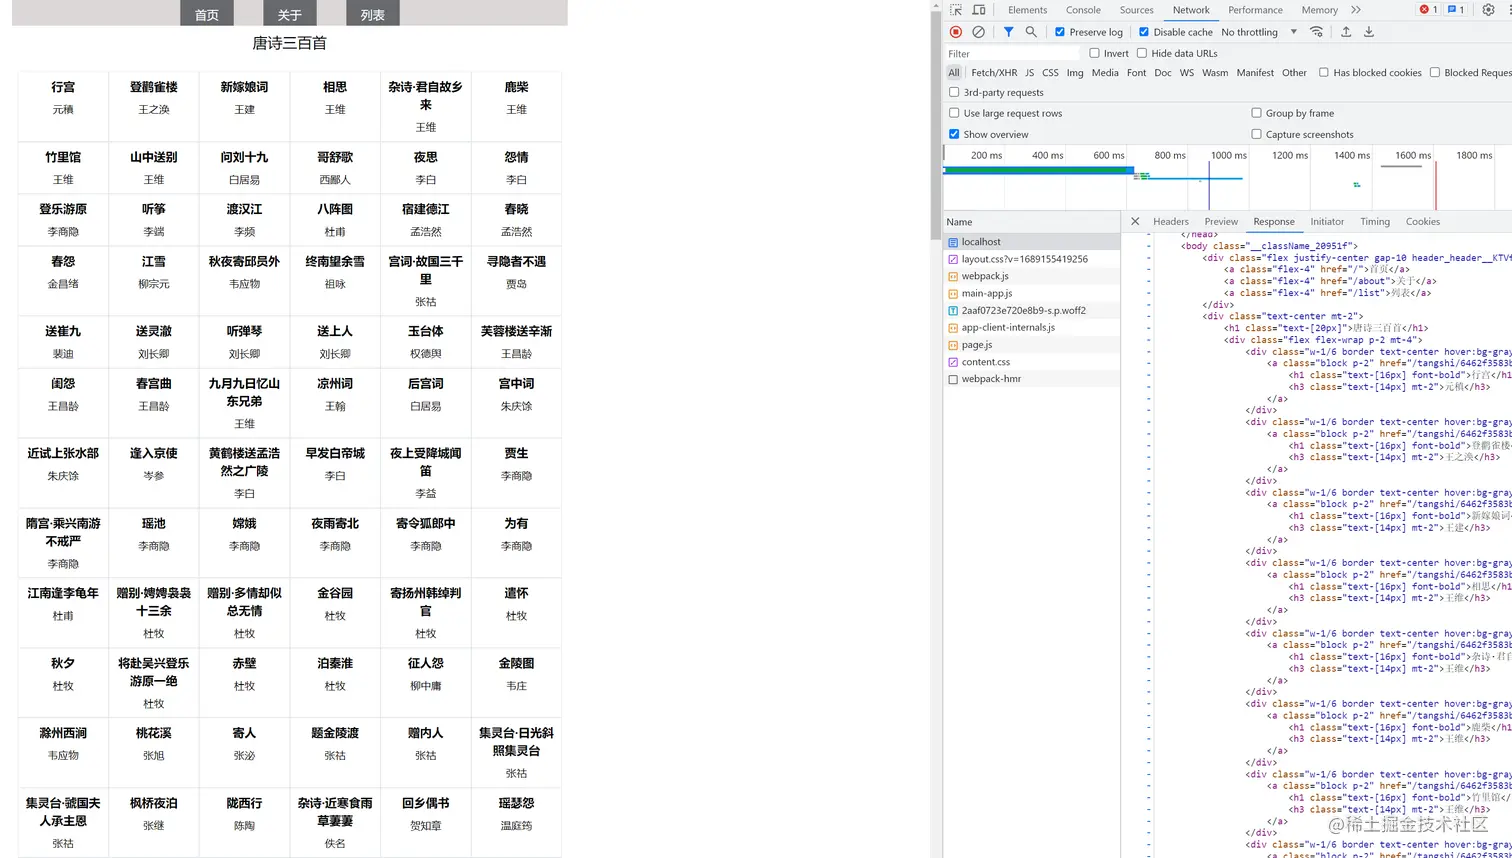Clear the network log
Screen dimensions: 1512x858
click(x=978, y=32)
